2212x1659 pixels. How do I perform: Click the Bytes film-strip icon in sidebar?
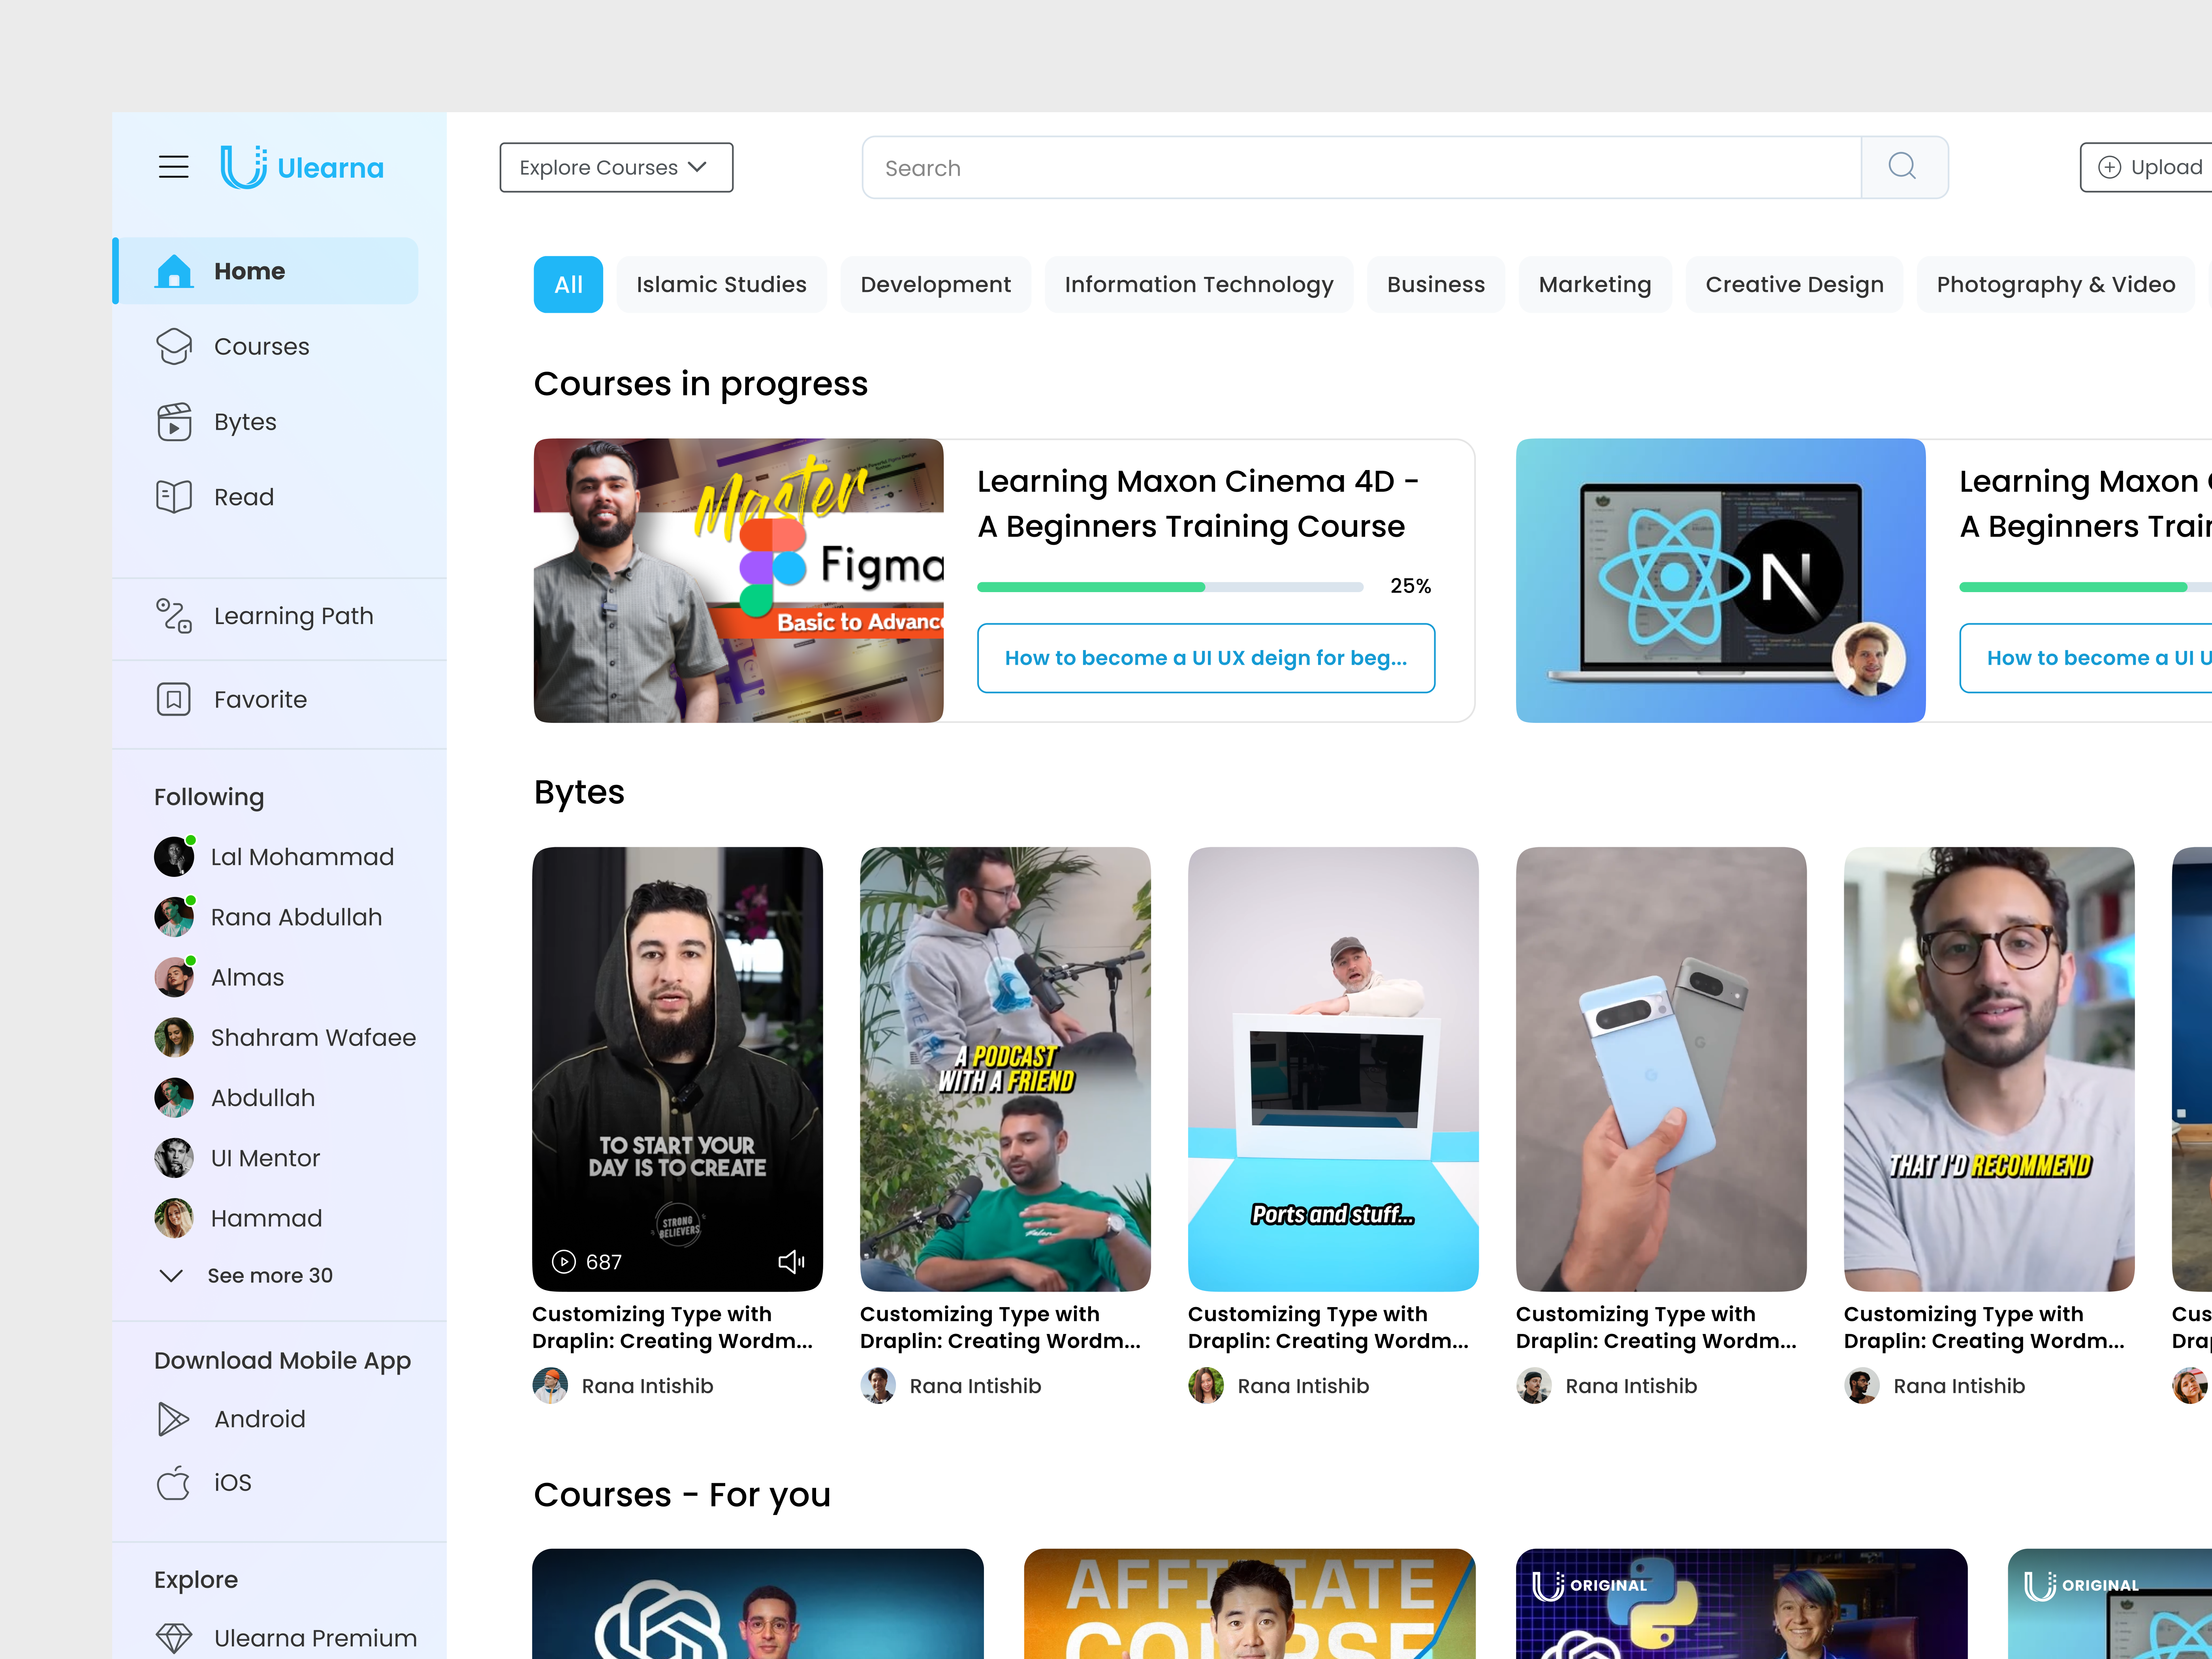point(174,421)
